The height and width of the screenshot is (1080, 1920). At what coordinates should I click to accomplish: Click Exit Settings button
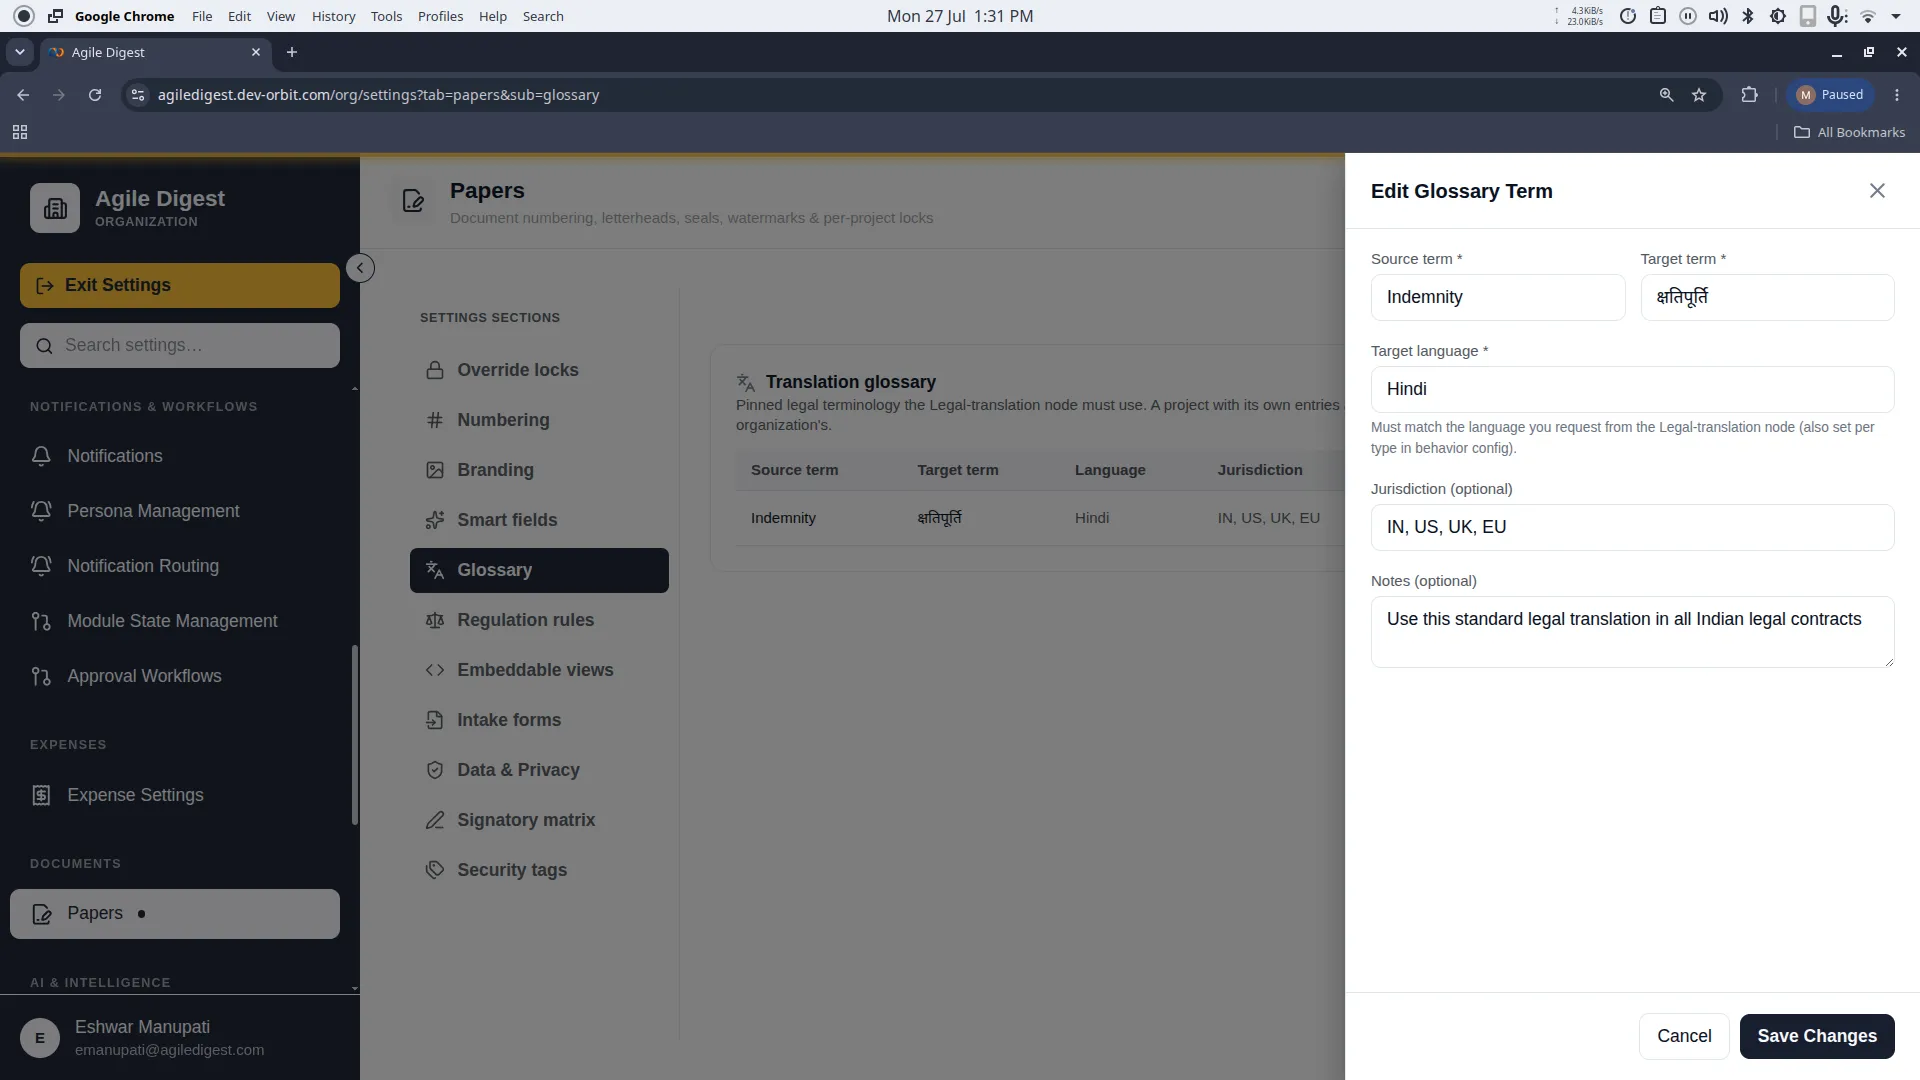click(x=180, y=285)
